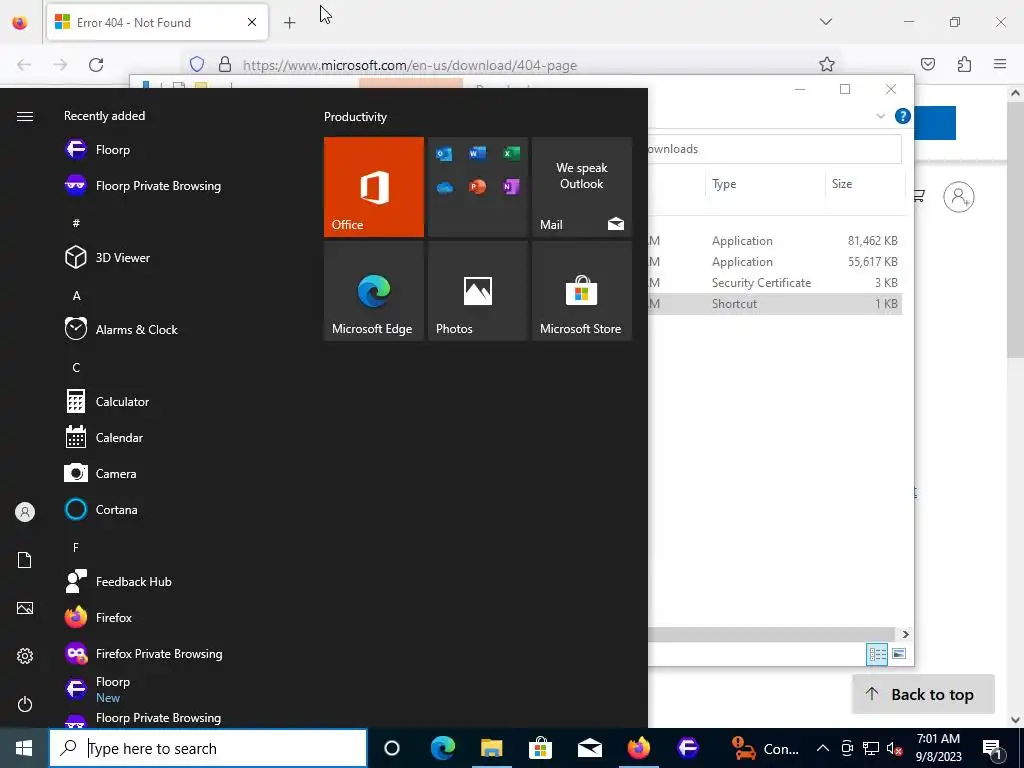1024x768 pixels.
Task: Jump to the # letter group header
Action: tap(76, 223)
